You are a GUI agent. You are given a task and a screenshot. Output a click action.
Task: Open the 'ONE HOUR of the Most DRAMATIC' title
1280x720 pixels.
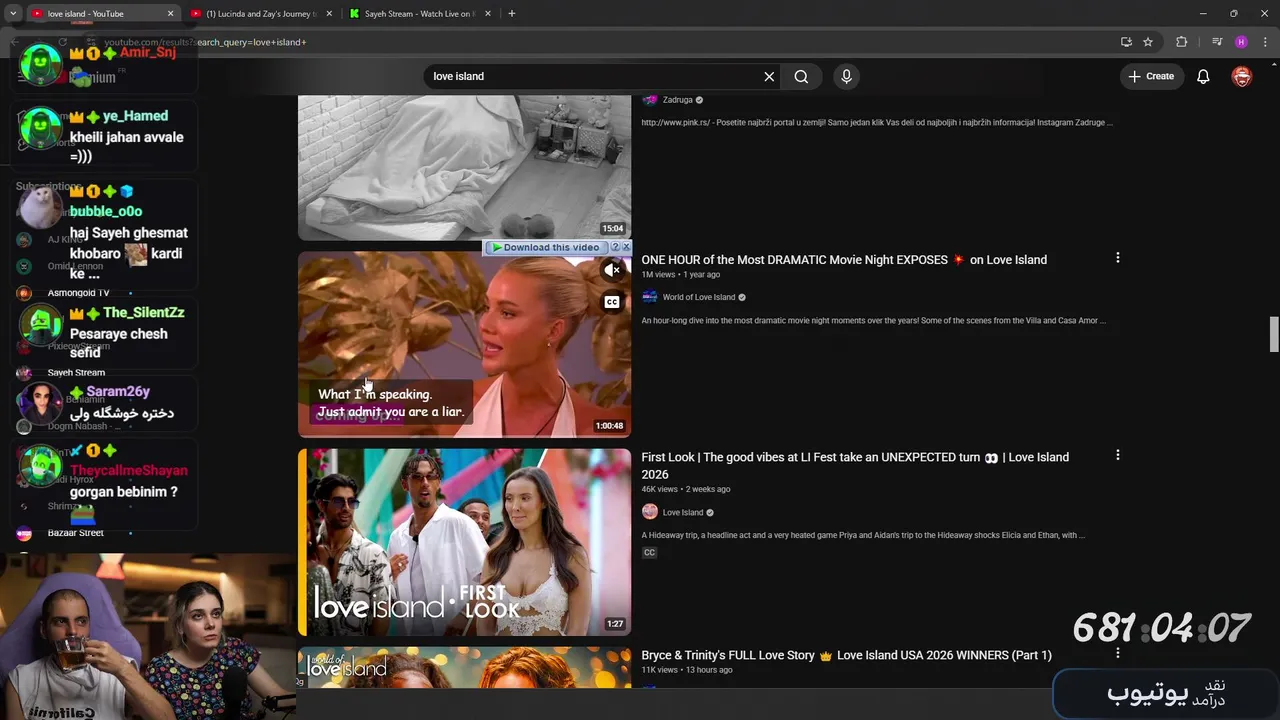pyautogui.click(x=844, y=260)
